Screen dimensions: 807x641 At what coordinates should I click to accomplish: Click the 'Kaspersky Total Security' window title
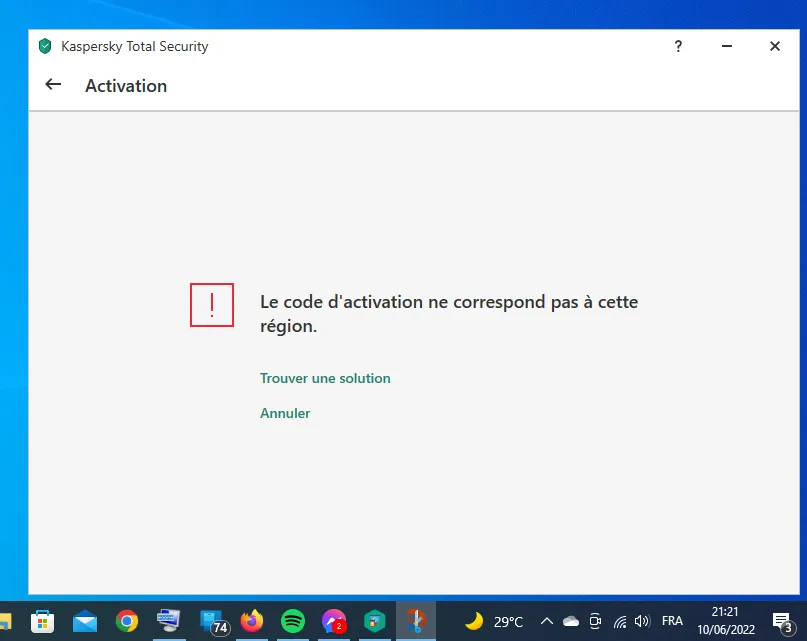point(135,46)
